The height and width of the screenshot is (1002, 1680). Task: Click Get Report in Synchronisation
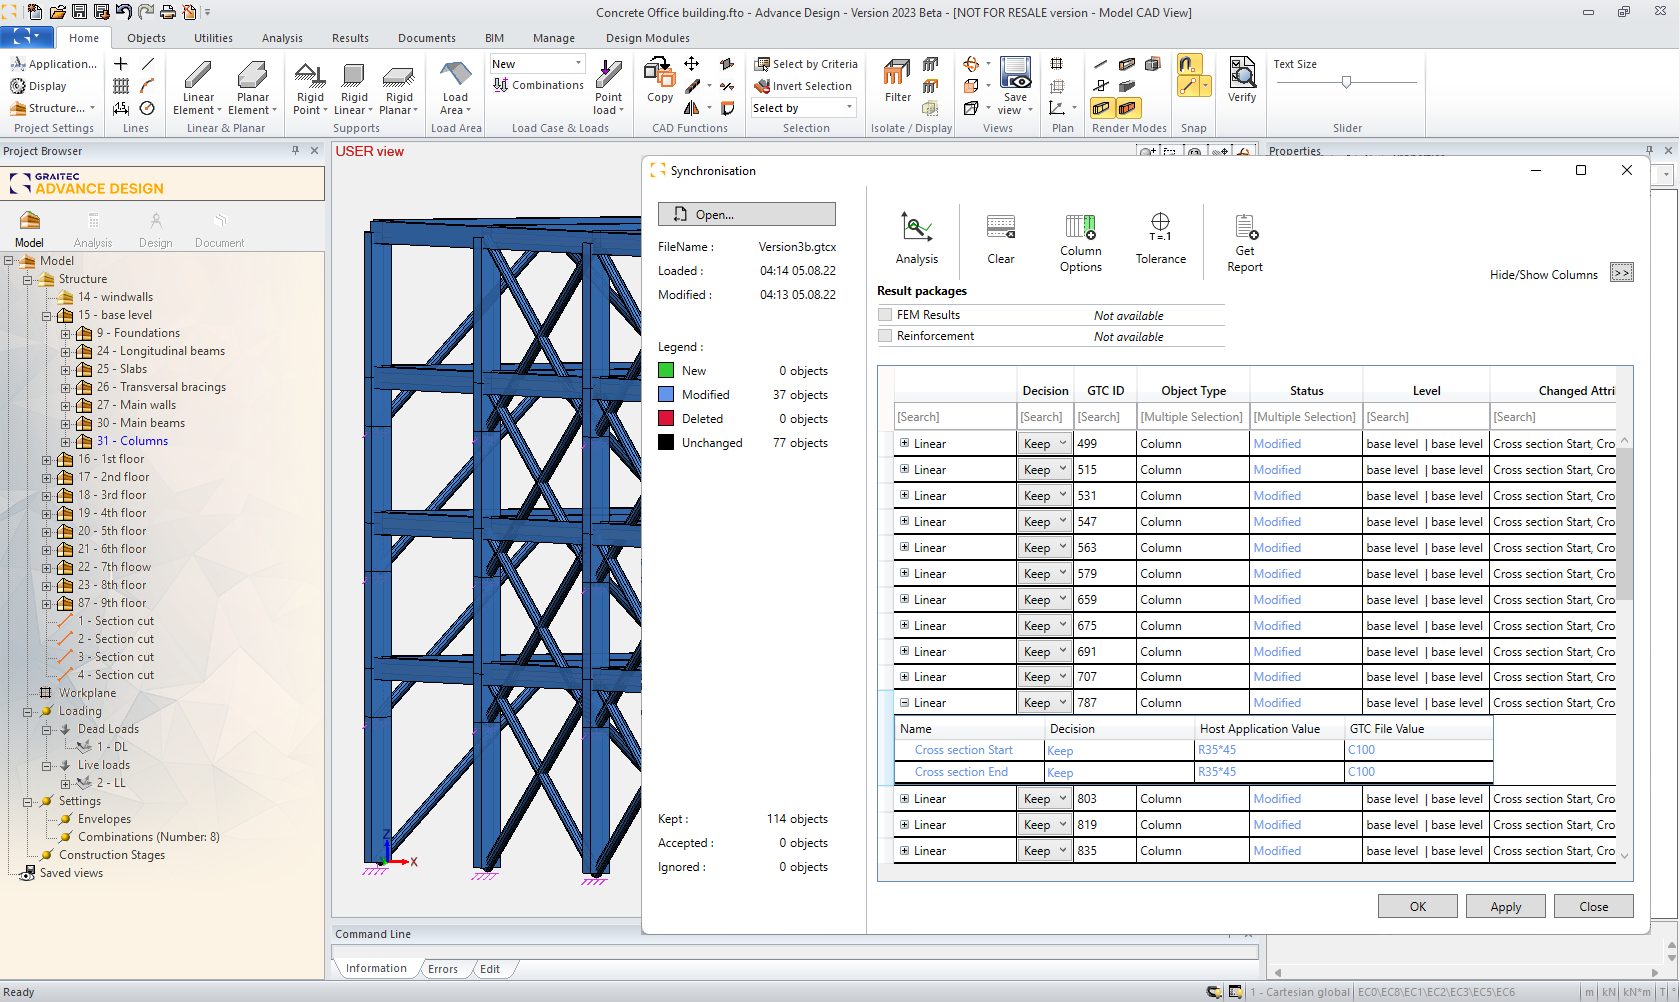(1245, 242)
